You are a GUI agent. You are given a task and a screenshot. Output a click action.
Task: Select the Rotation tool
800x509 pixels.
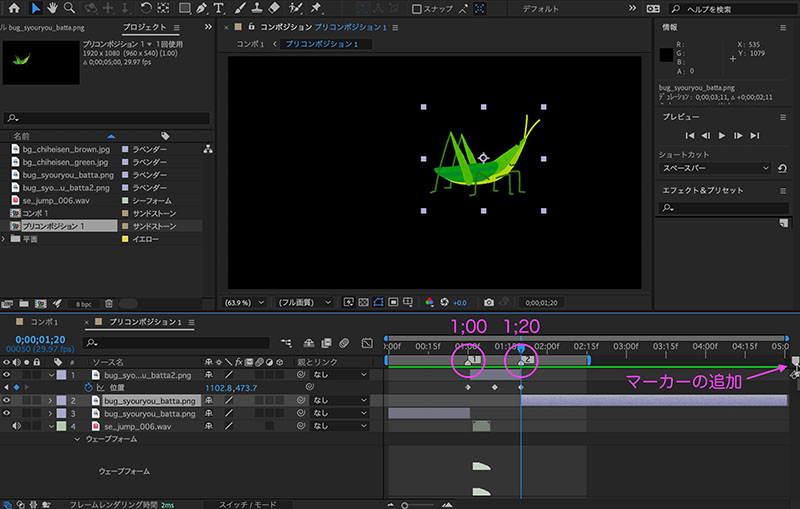pyautogui.click(x=146, y=8)
